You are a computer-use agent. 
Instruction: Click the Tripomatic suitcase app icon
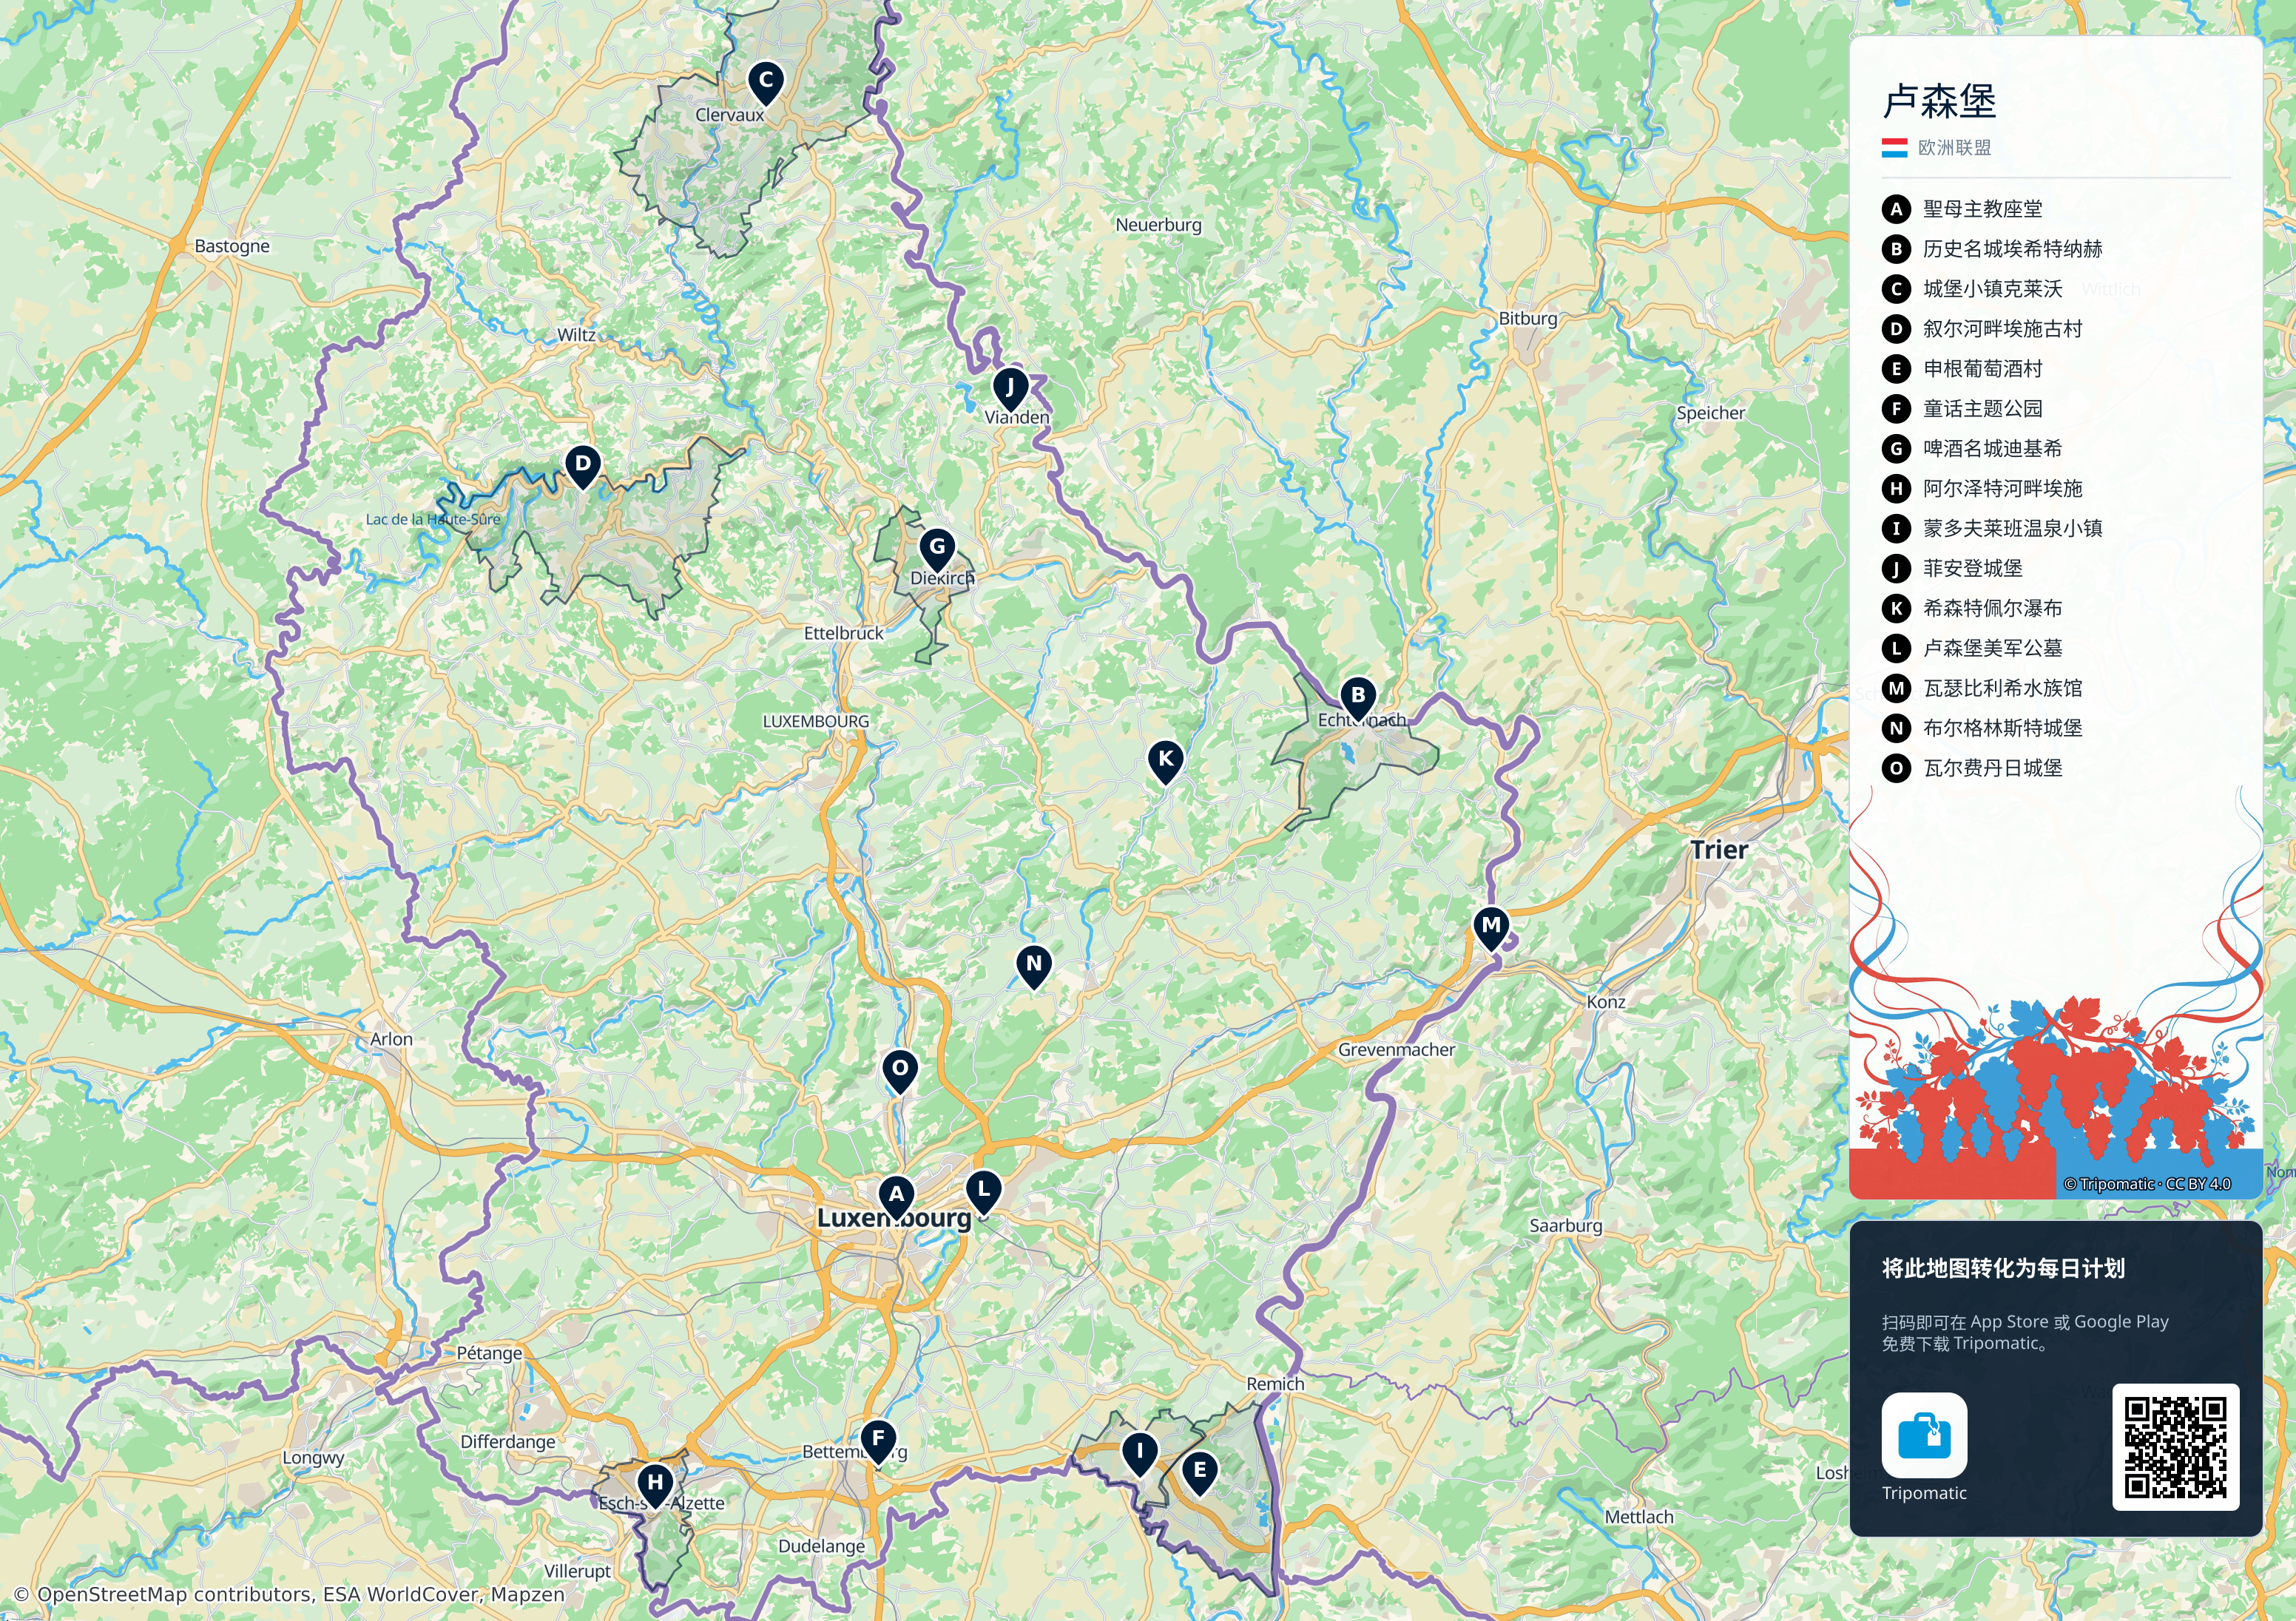pyautogui.click(x=1924, y=1435)
